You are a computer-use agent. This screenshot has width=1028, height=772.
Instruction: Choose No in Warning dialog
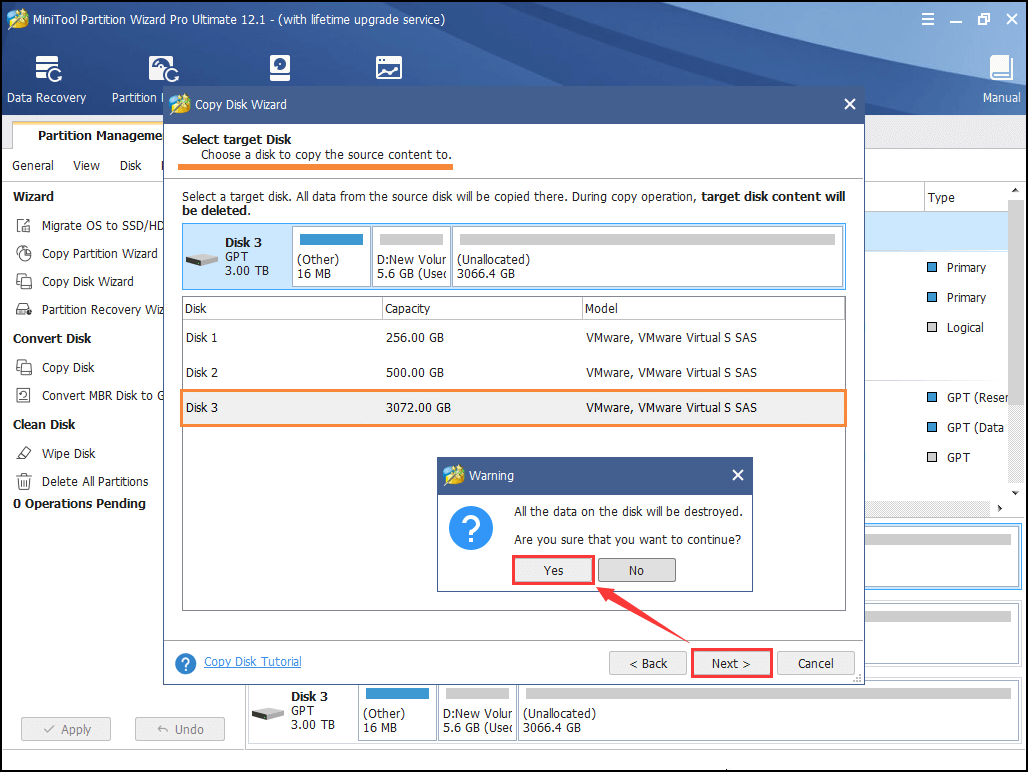pyautogui.click(x=636, y=570)
